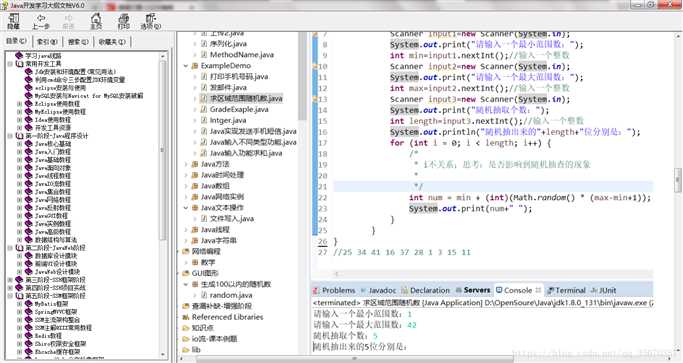Click the 知识点 folder icon
Screen dimensions: 683x363
coord(186,328)
